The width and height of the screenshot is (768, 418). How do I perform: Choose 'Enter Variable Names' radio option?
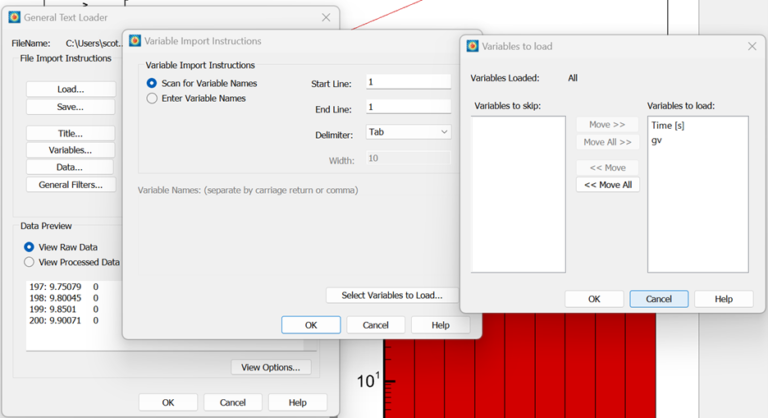point(152,98)
